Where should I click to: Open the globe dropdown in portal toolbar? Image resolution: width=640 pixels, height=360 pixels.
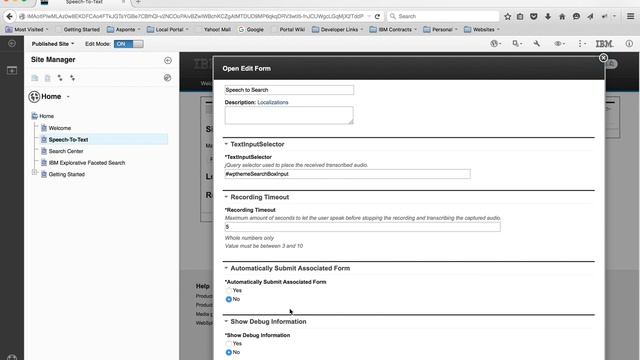coord(496,44)
